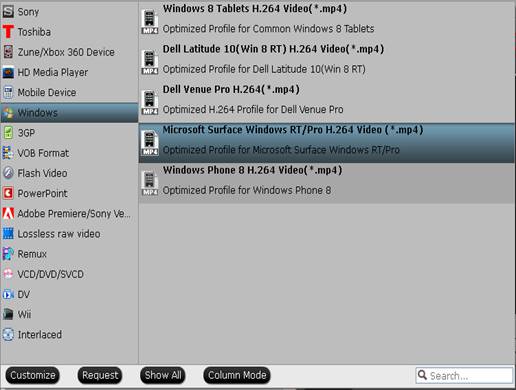The width and height of the screenshot is (516, 390).
Task: Click MP4 icon for Windows Phone 8 profile
Action: (150, 183)
